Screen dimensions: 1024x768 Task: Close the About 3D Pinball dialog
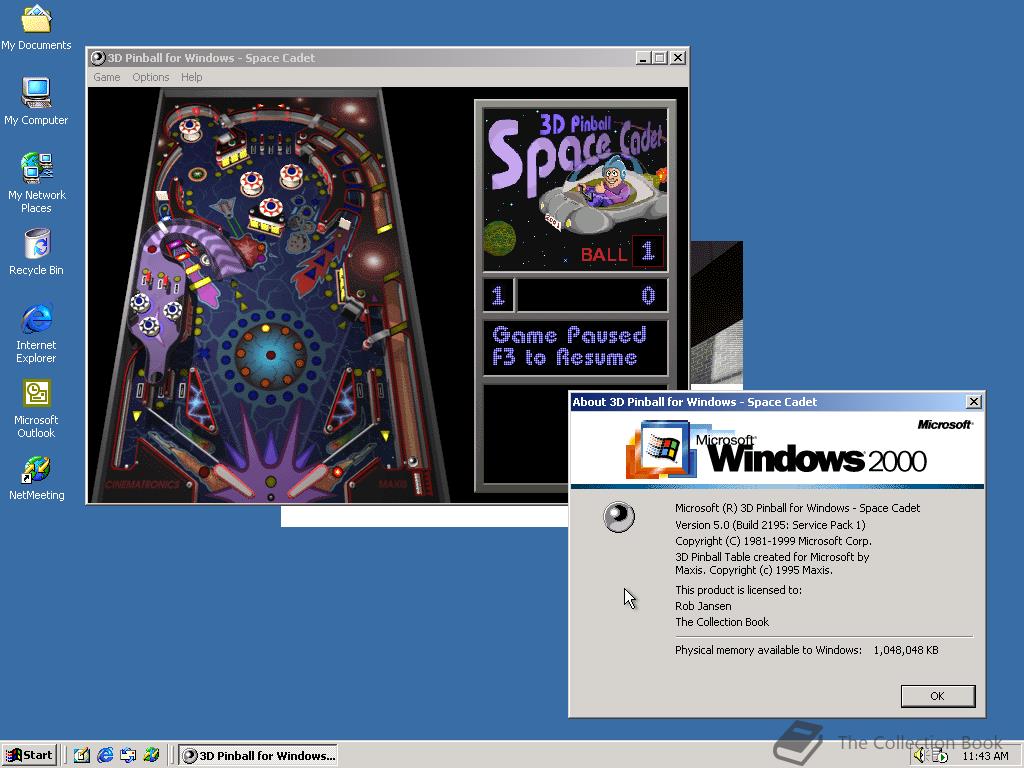[973, 402]
